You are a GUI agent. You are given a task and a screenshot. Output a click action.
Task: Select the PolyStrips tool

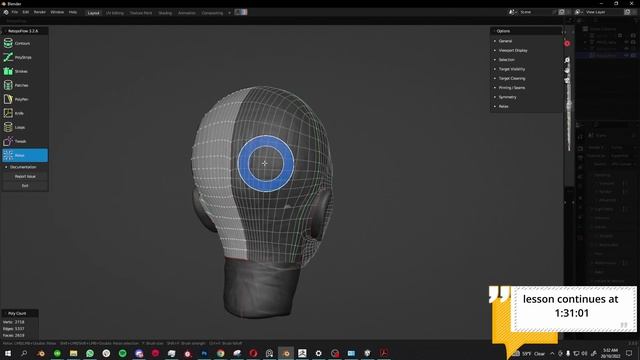point(25,57)
